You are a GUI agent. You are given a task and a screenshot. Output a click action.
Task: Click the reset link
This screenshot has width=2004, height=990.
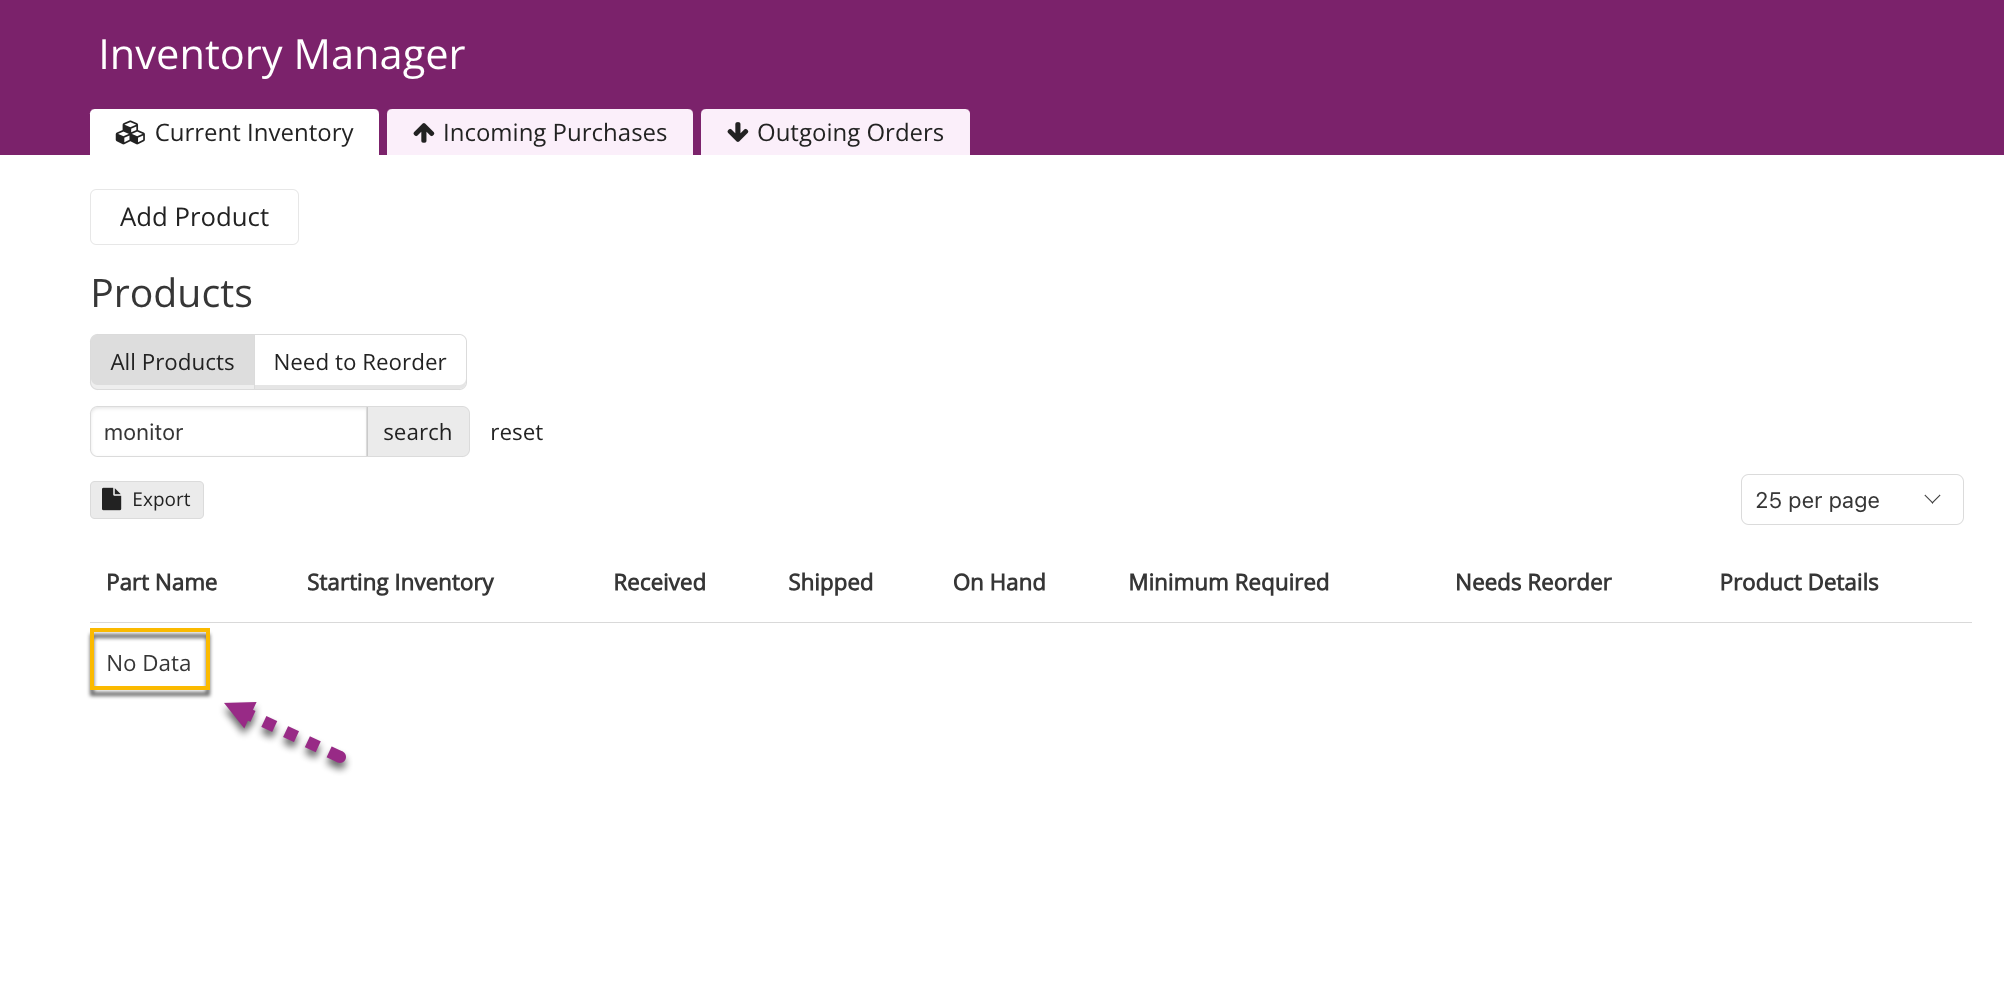coord(516,432)
